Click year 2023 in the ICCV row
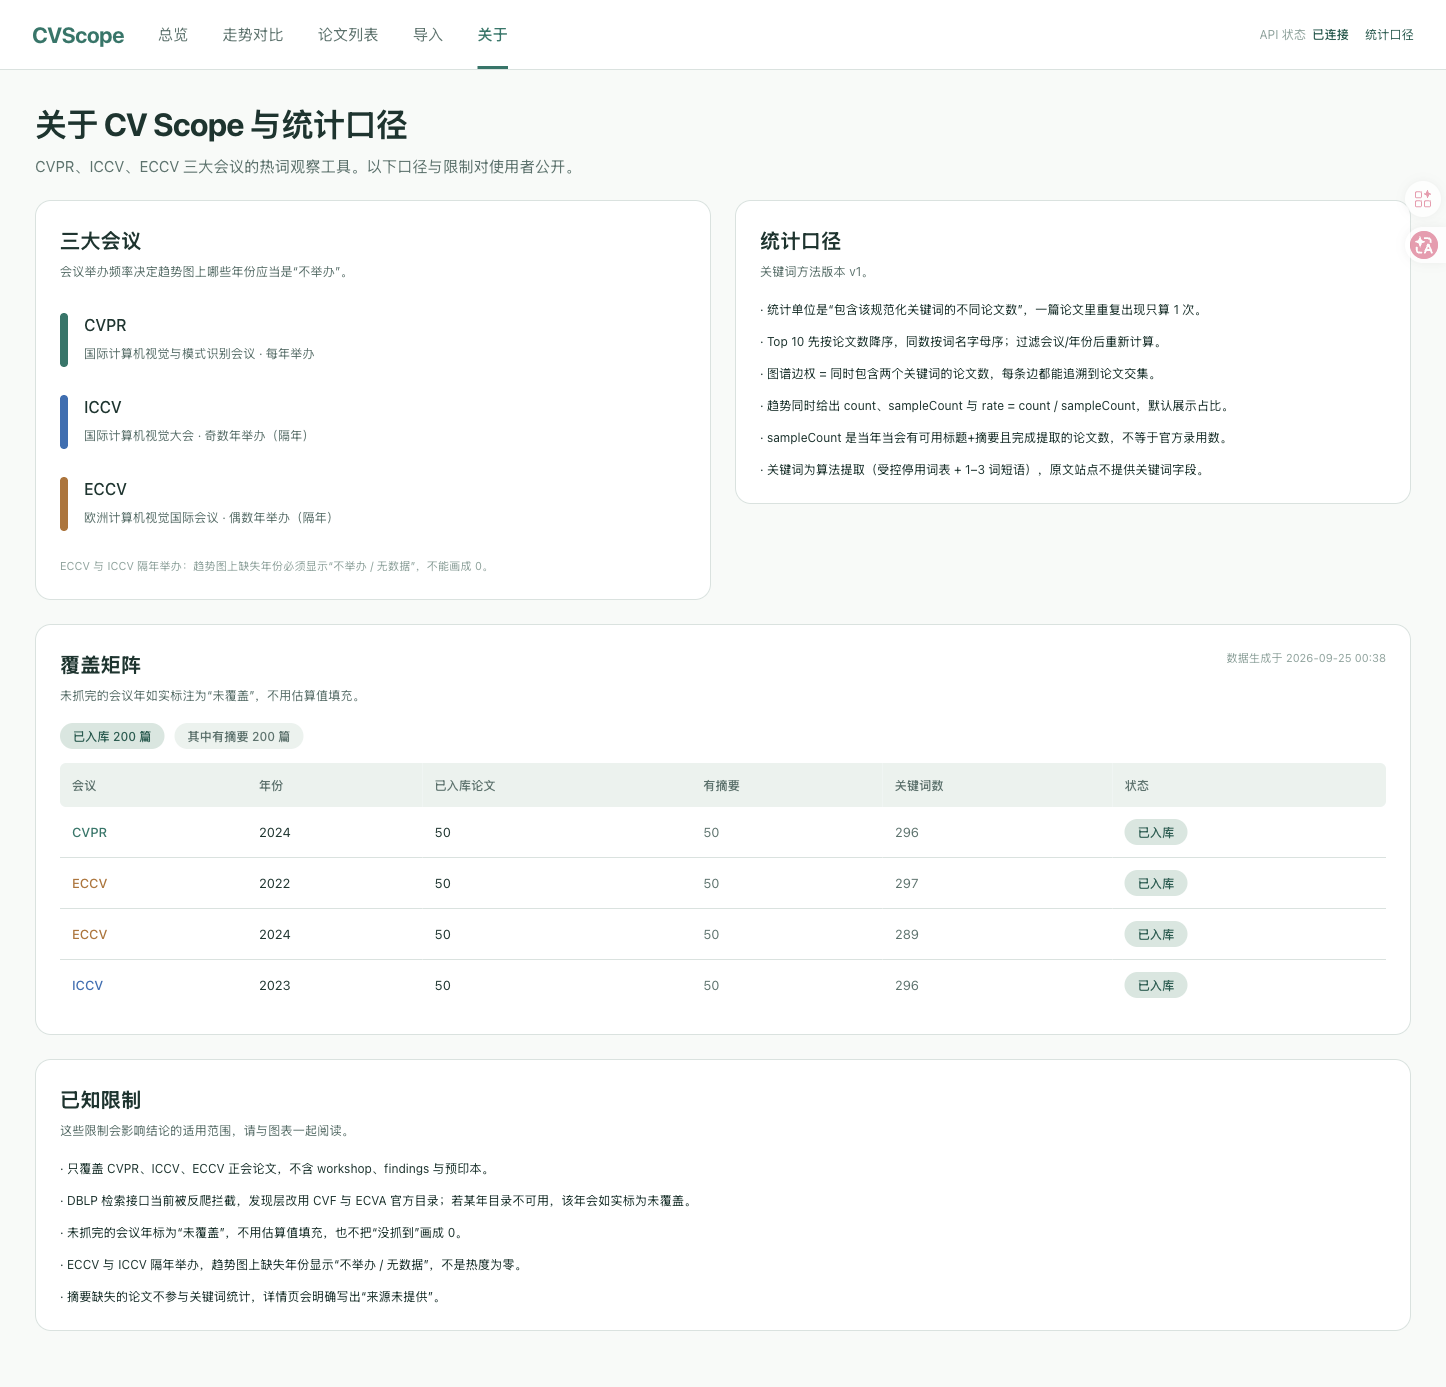 tap(275, 986)
